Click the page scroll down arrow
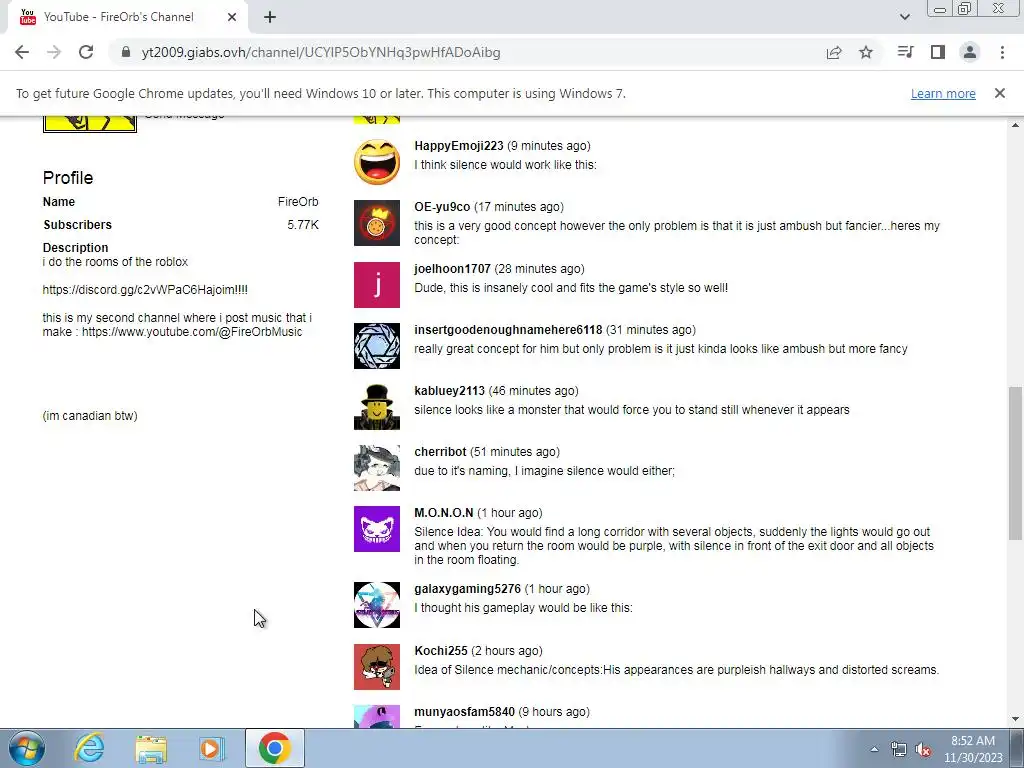Screen dimensions: 1024x768 coord(1016,719)
